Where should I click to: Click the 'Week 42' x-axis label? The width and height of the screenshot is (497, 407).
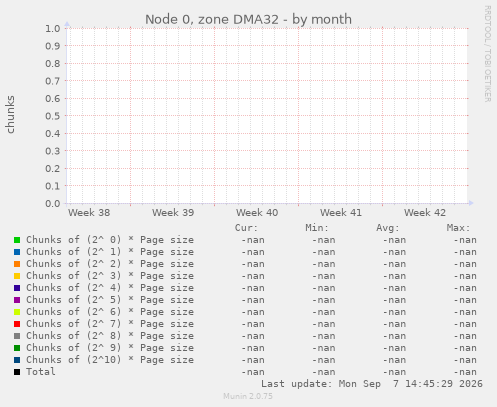click(x=425, y=213)
